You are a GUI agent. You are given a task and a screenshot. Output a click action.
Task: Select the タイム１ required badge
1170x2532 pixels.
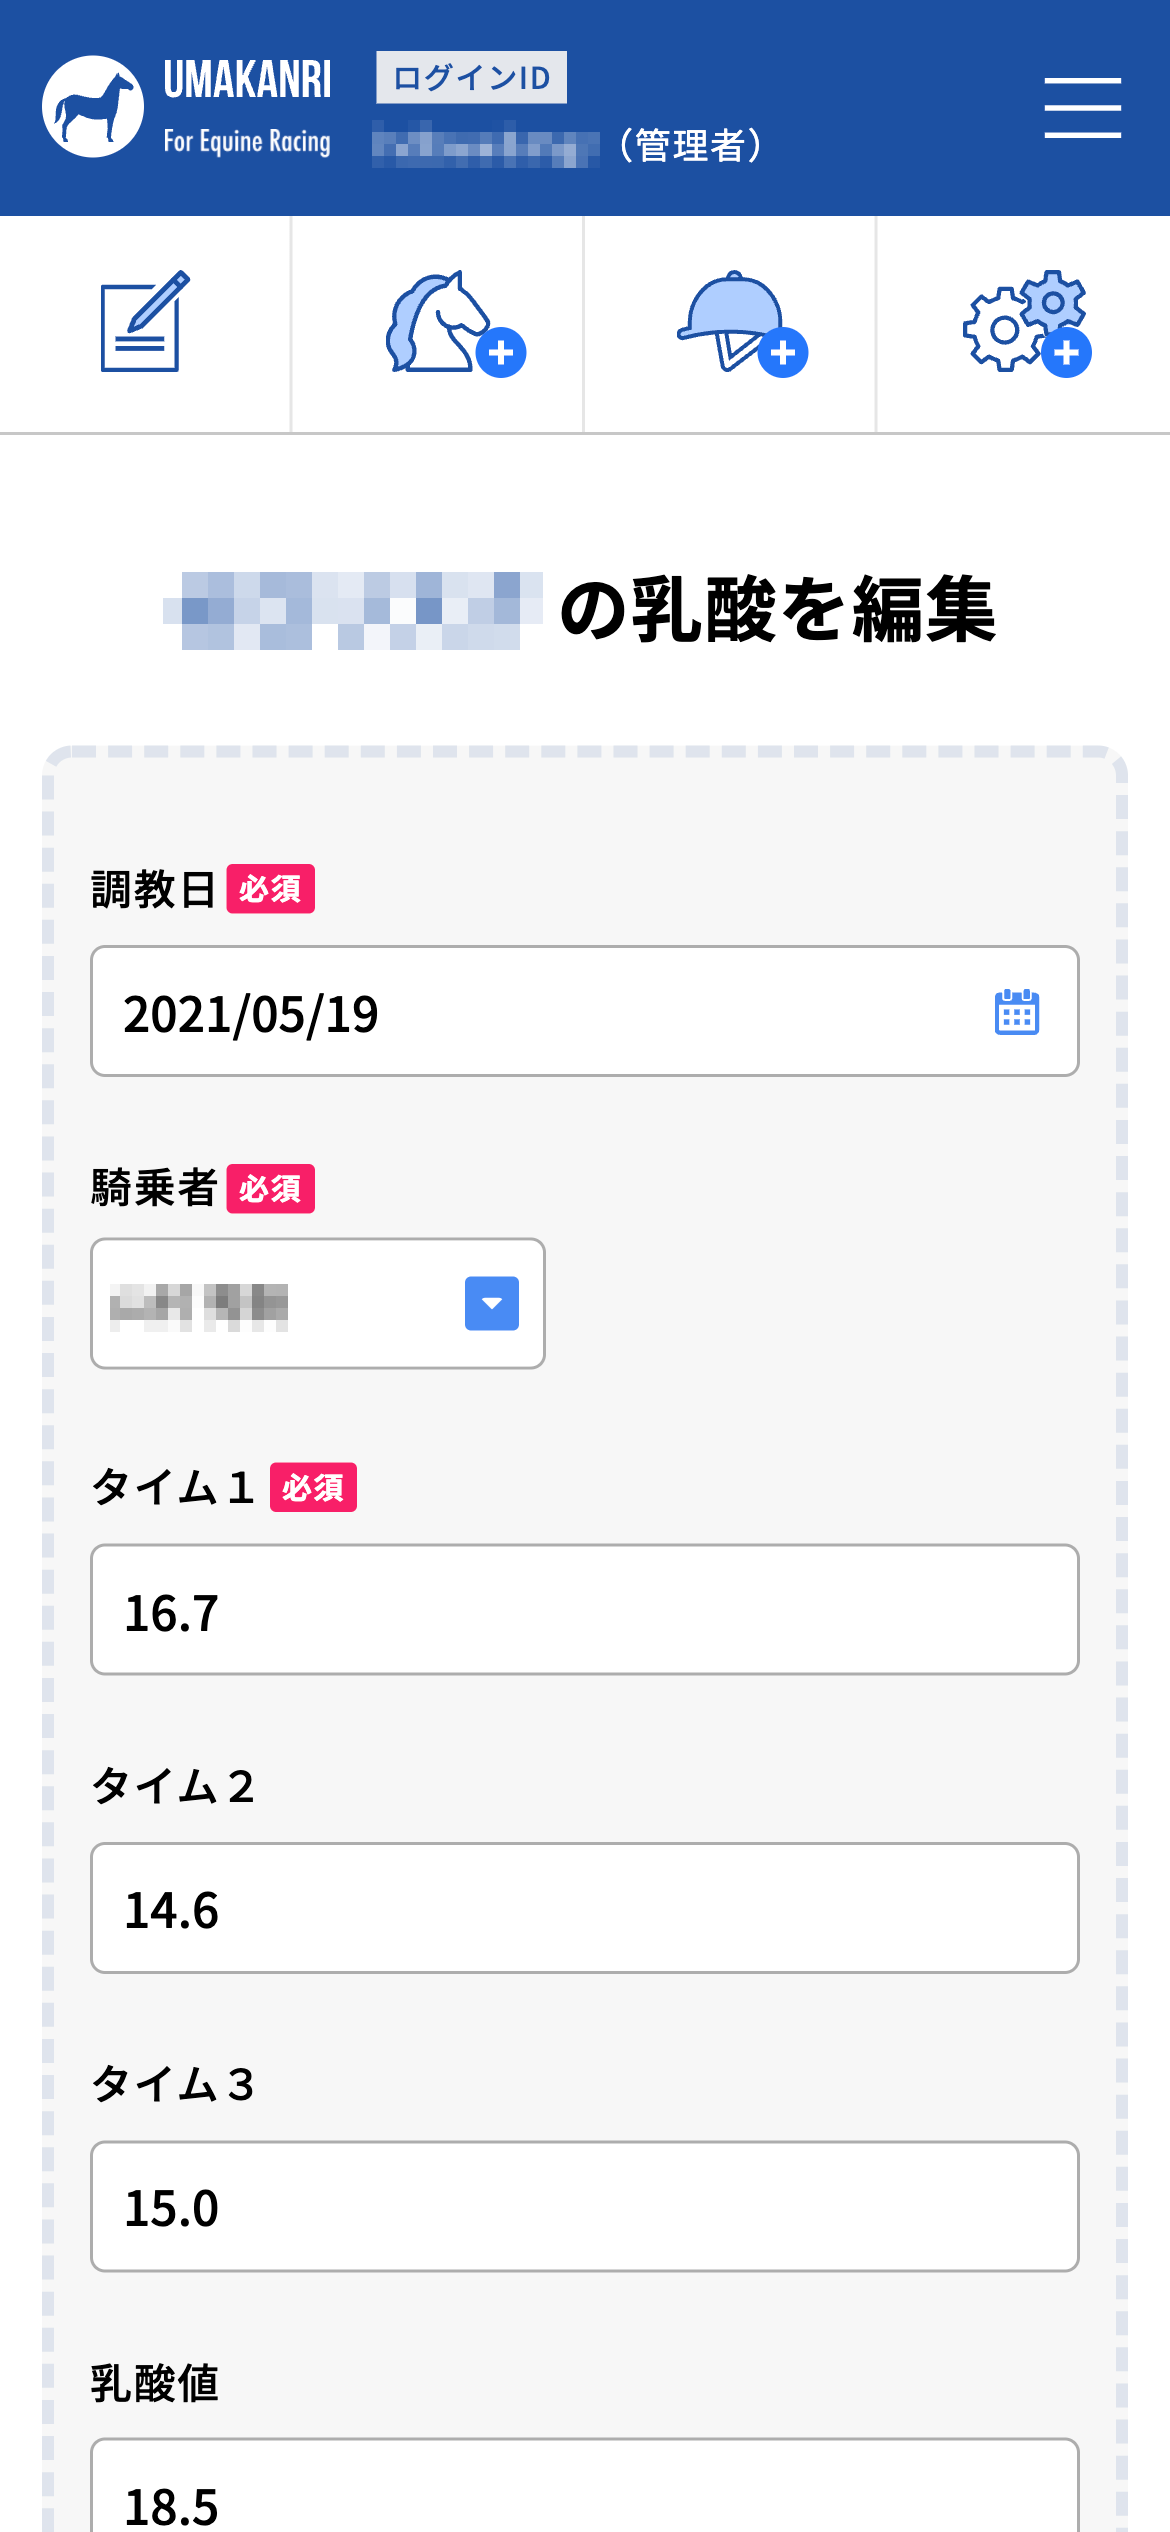point(313,1488)
